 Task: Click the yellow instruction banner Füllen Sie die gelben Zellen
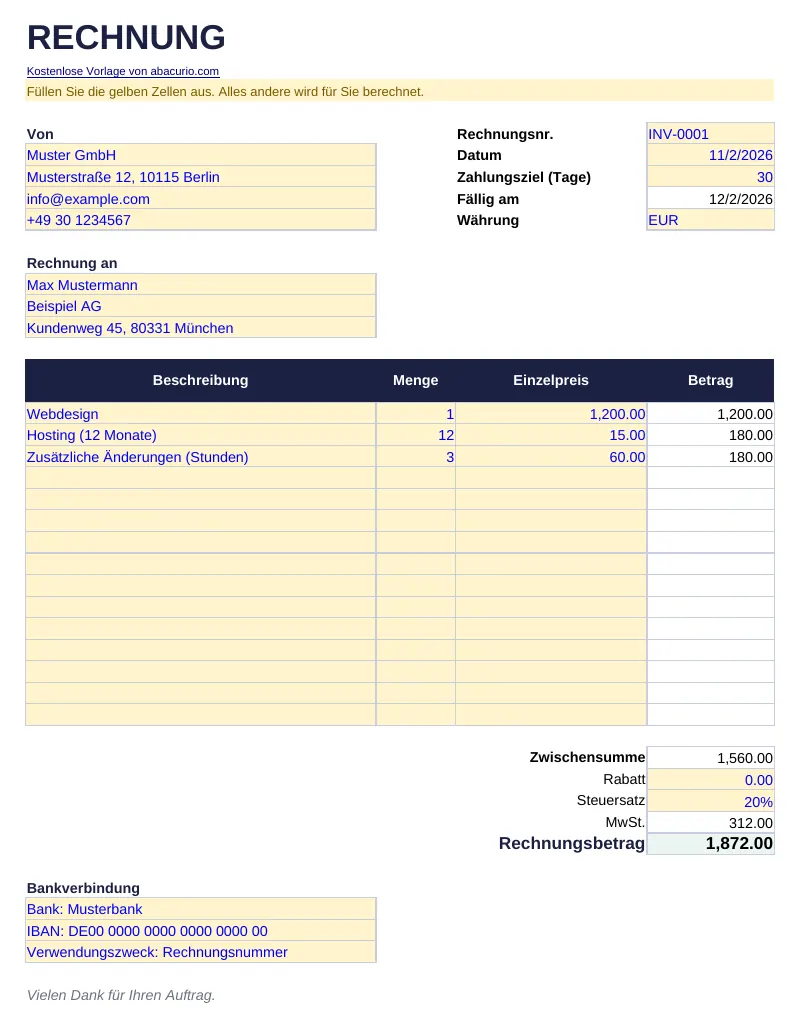click(x=400, y=91)
